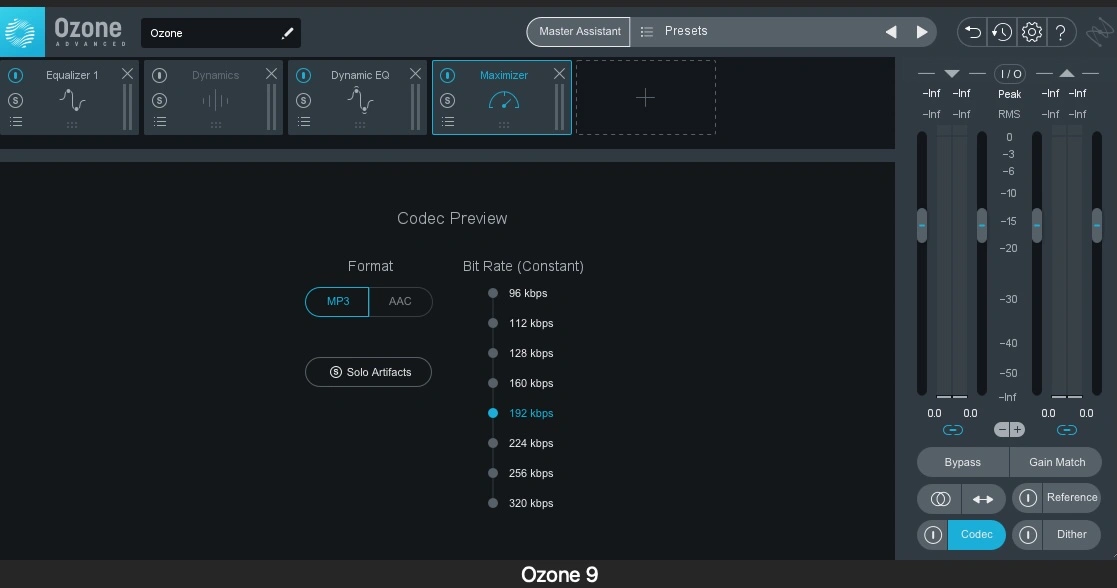Select the AAC format tab
This screenshot has width=1117, height=588.
[x=400, y=301]
